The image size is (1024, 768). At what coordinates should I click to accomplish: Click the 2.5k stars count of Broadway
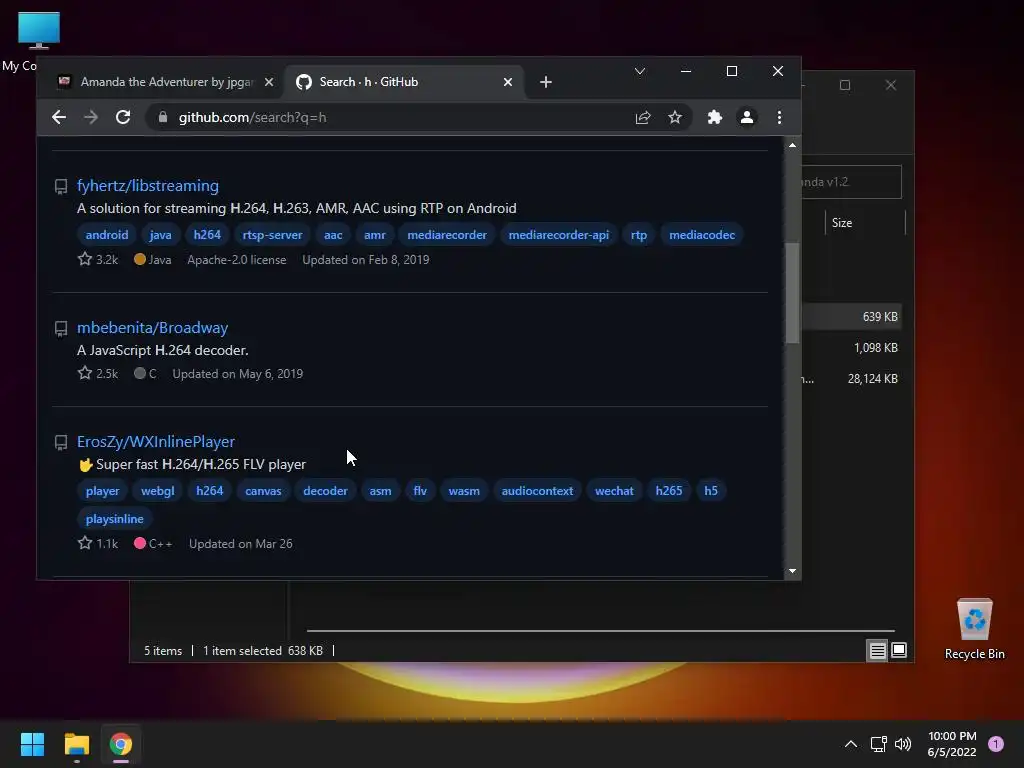pos(98,374)
